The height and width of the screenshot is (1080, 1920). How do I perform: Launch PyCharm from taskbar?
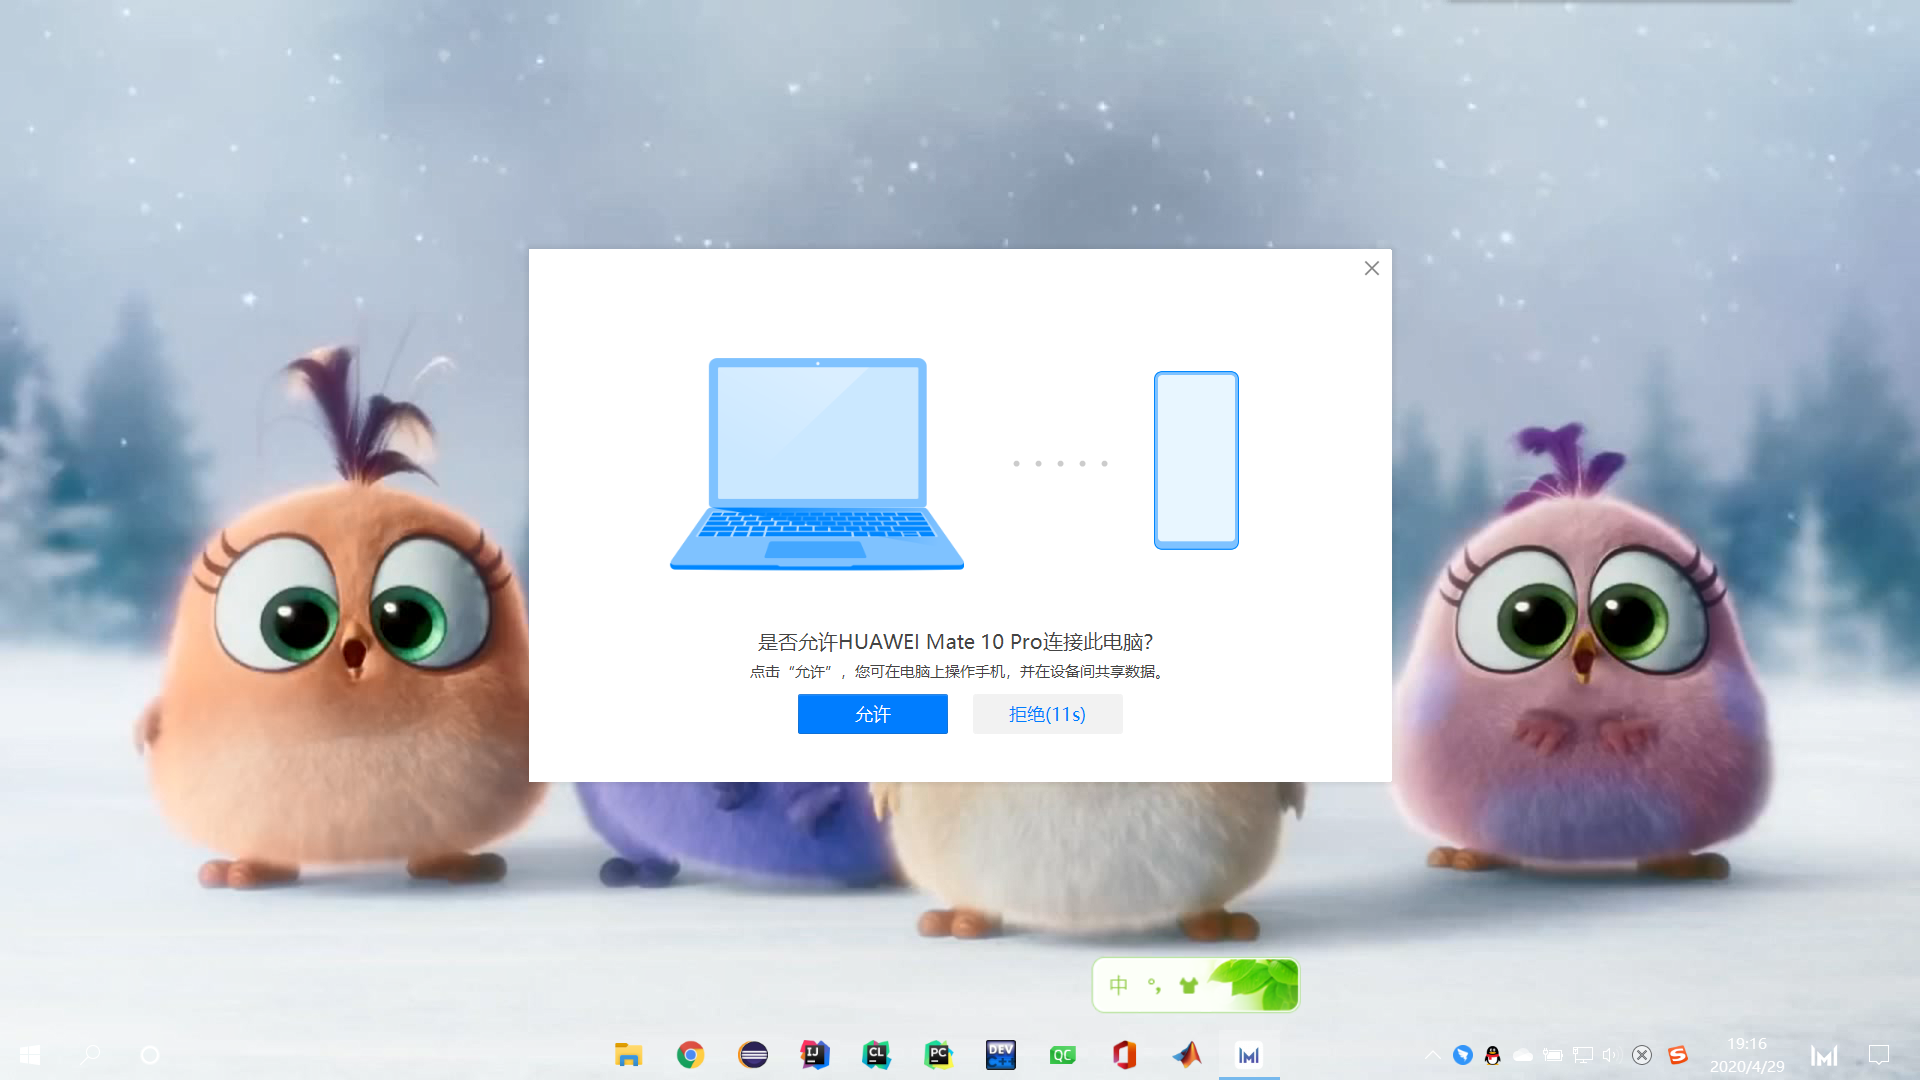click(938, 1055)
